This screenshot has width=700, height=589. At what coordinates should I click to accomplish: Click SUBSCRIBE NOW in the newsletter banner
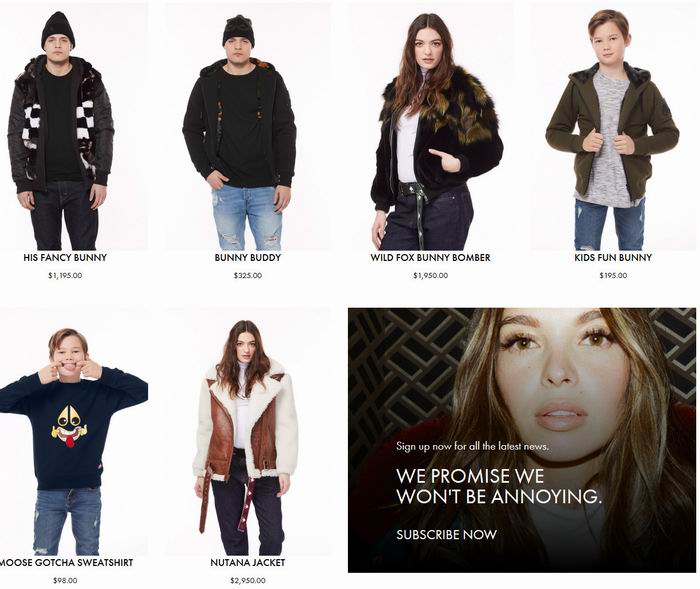click(446, 535)
